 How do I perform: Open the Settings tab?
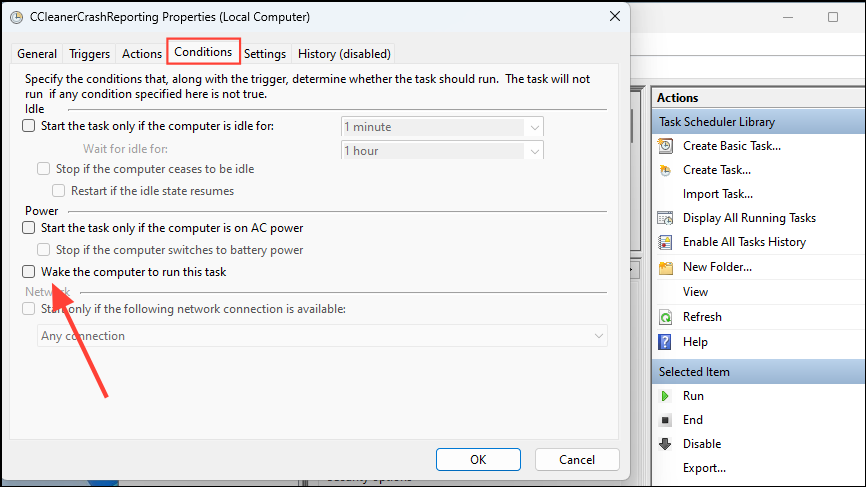(x=265, y=54)
